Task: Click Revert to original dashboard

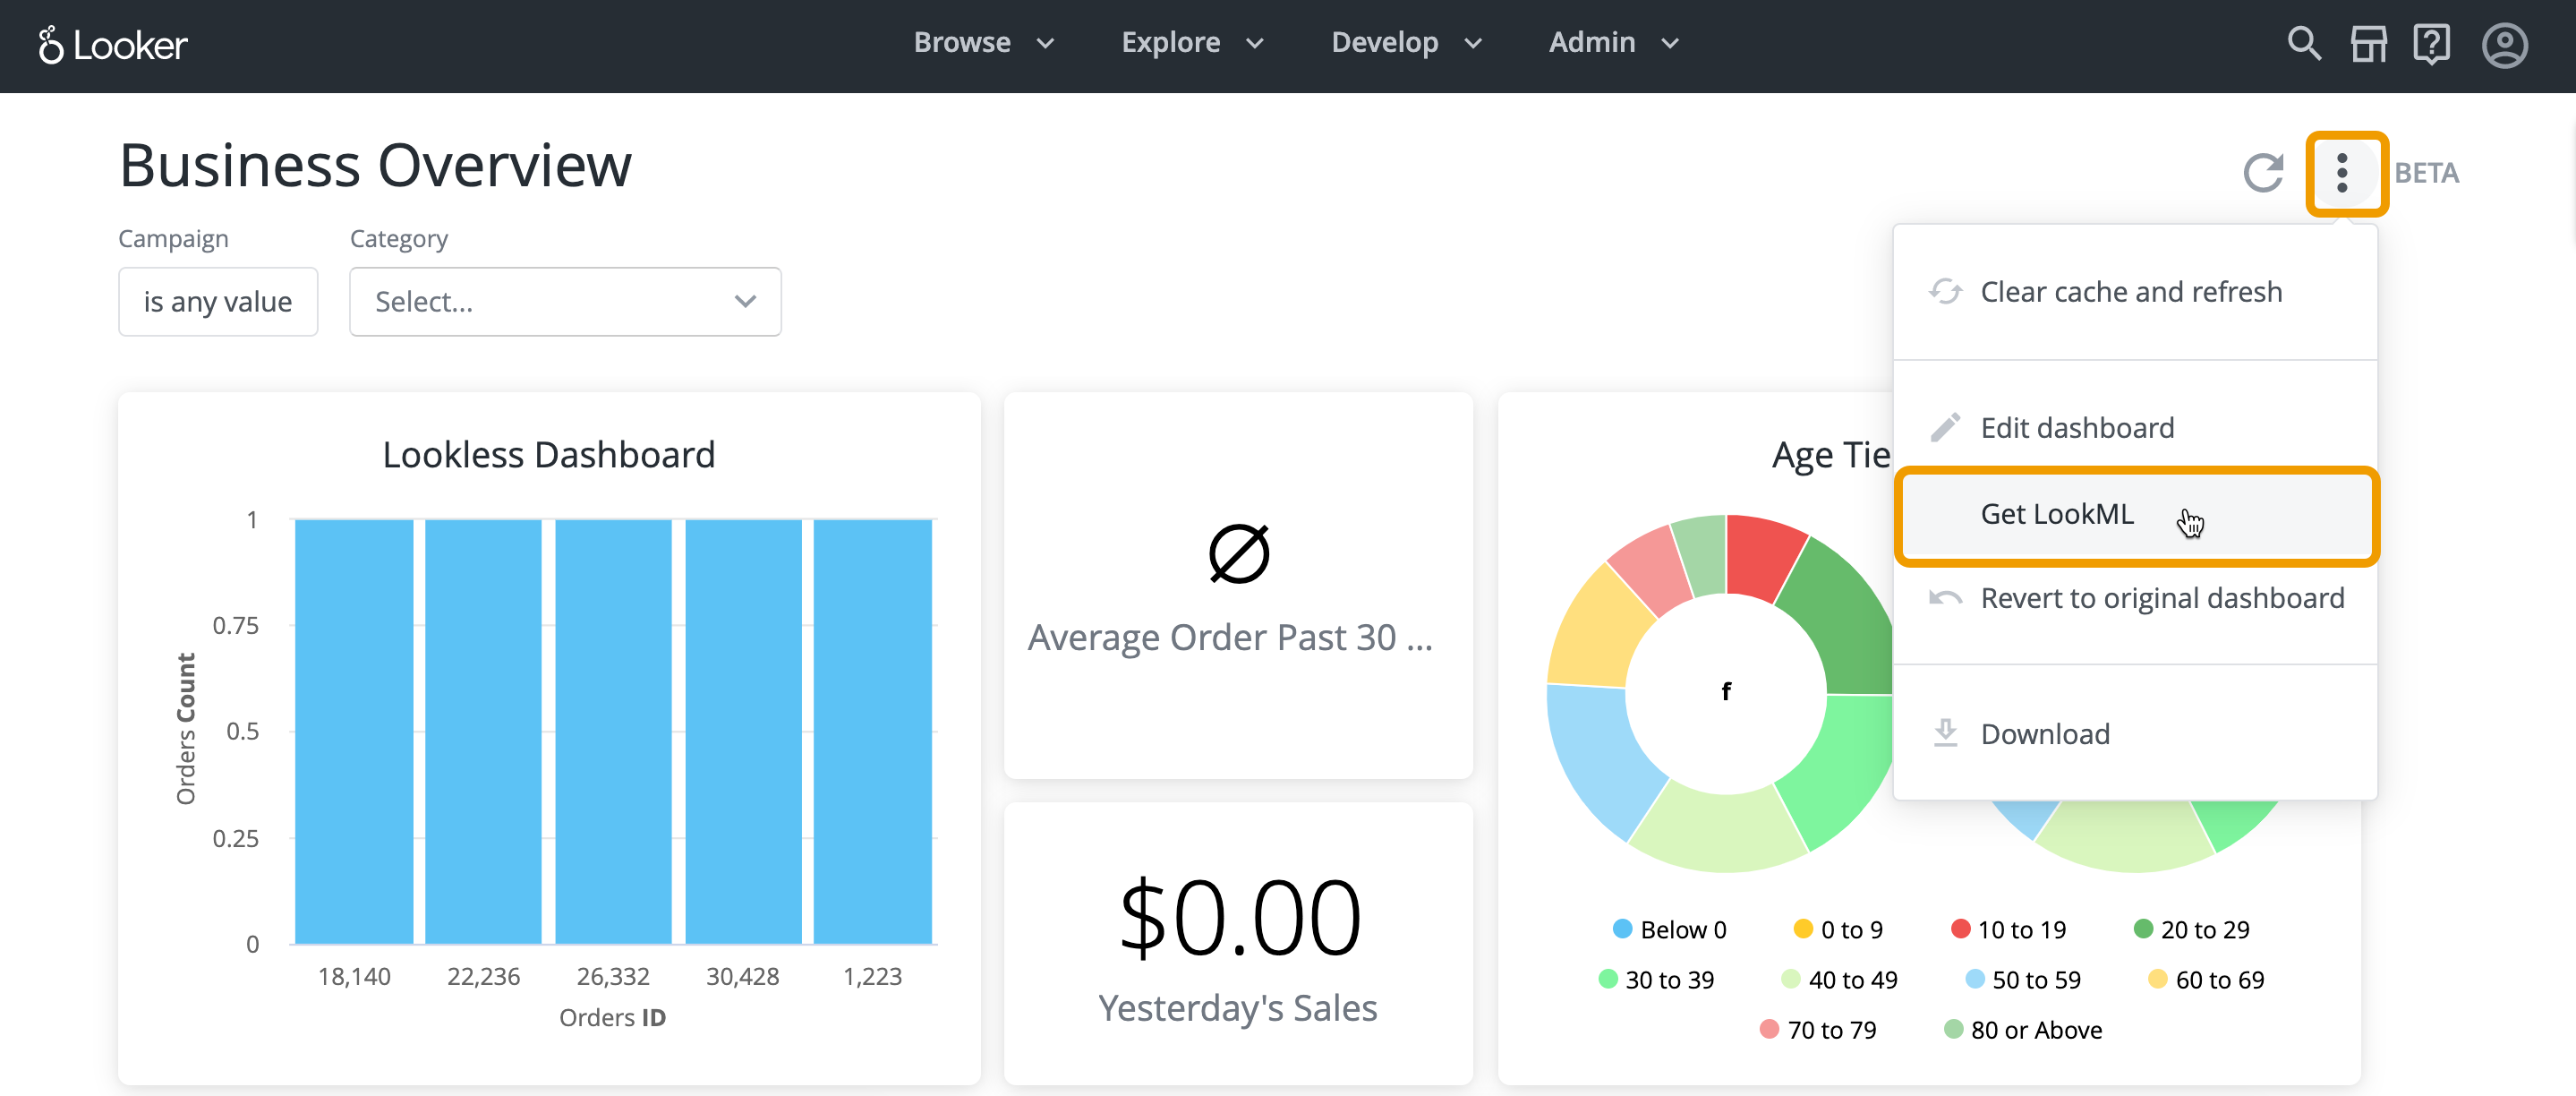Action: [2161, 598]
